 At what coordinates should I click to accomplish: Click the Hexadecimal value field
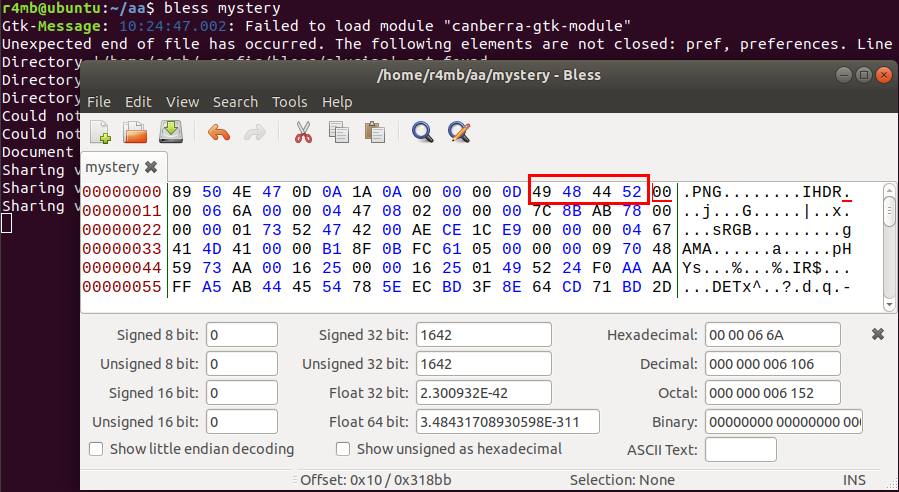(x=773, y=335)
